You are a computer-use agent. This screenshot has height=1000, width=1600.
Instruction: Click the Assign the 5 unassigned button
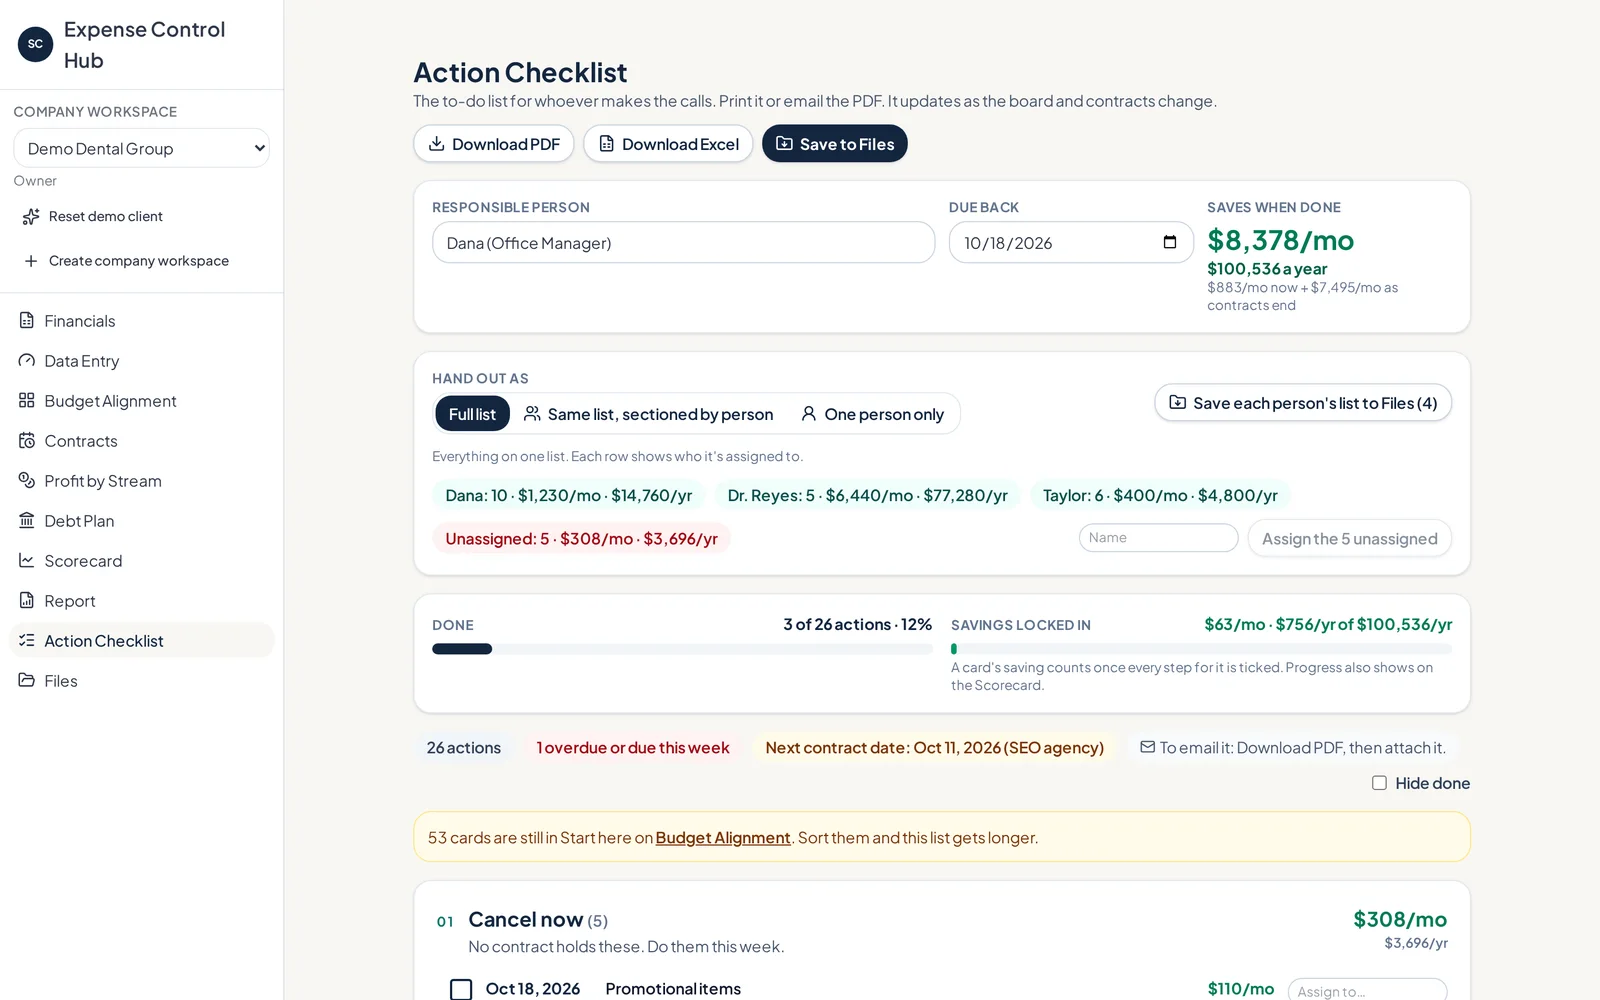[1350, 539]
